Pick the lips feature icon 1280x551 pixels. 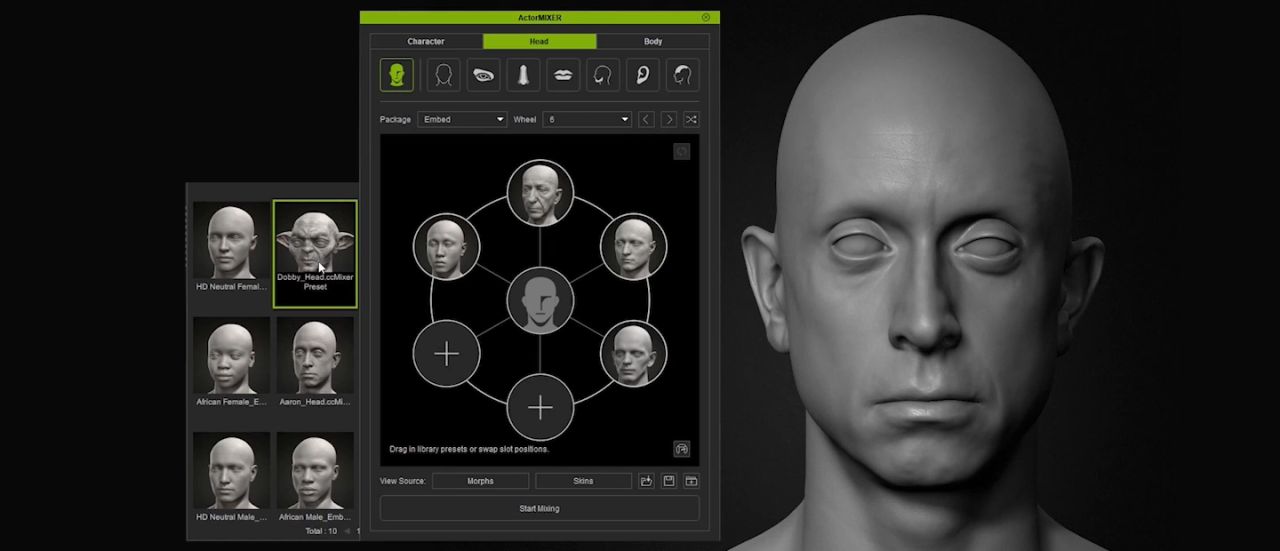(x=563, y=75)
